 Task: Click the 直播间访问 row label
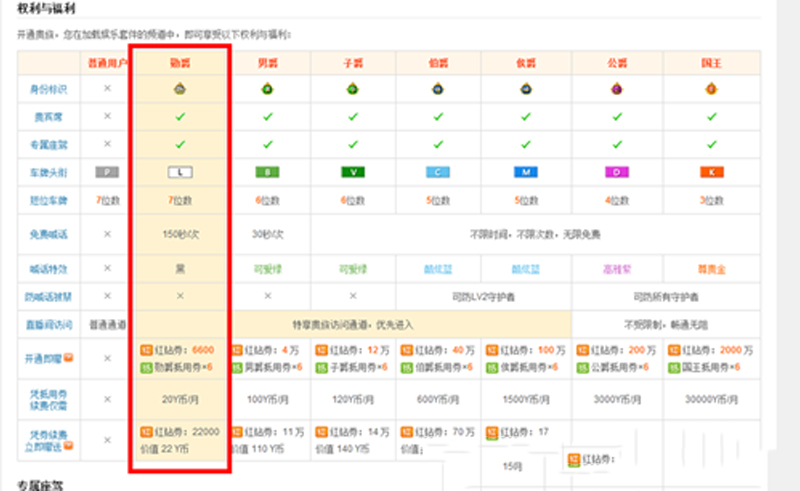click(x=48, y=325)
